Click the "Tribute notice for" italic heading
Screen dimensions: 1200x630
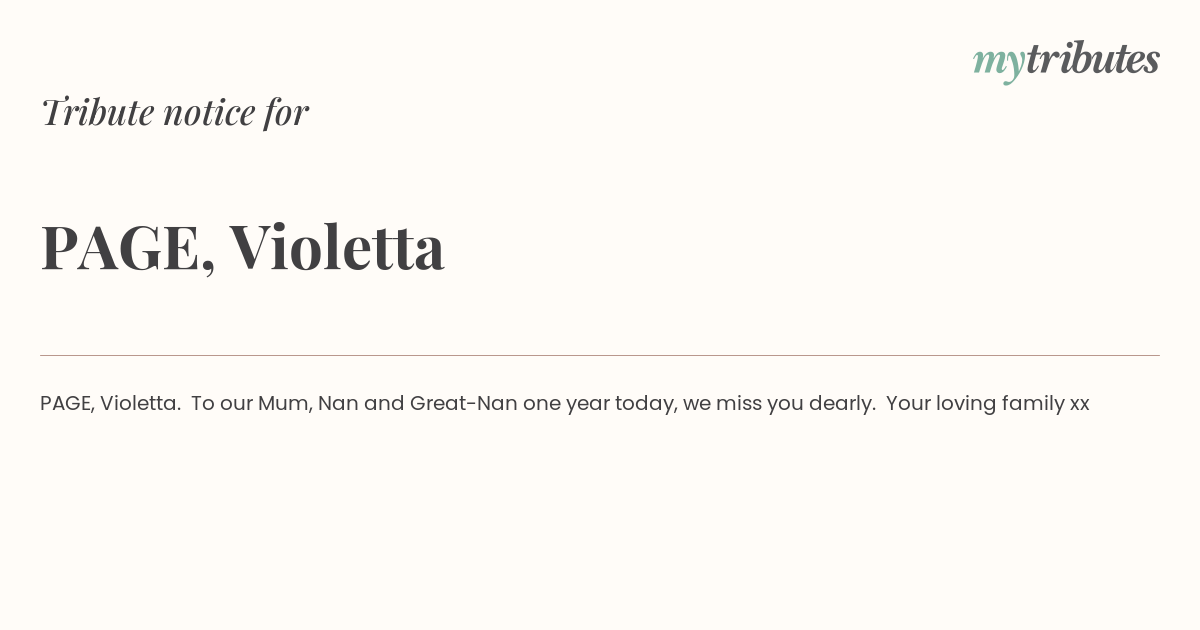tap(174, 112)
